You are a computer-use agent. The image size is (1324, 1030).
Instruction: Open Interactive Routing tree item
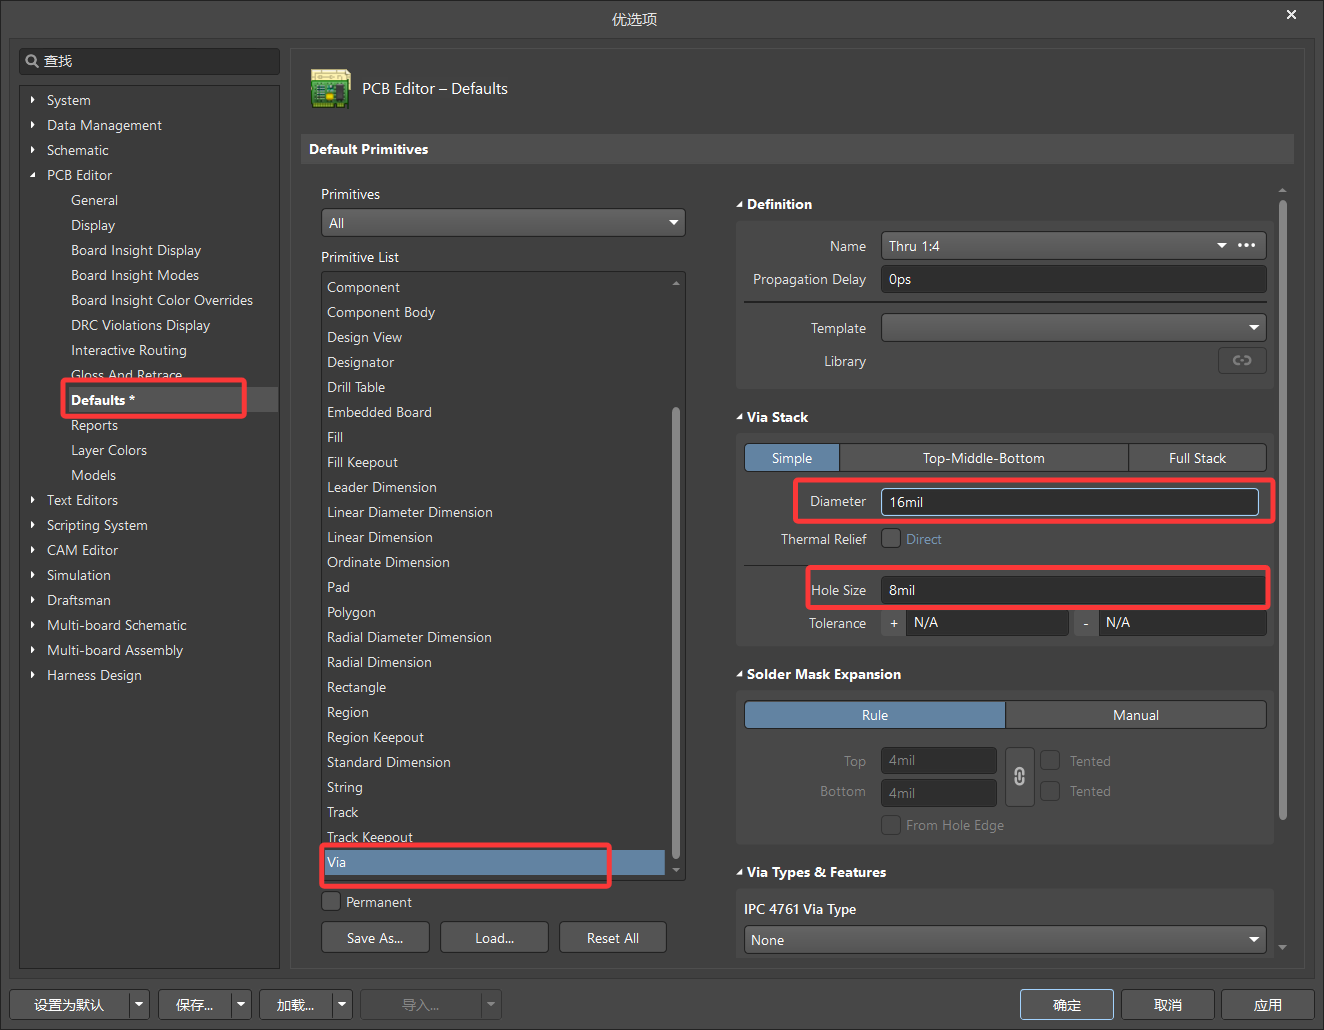(x=129, y=350)
